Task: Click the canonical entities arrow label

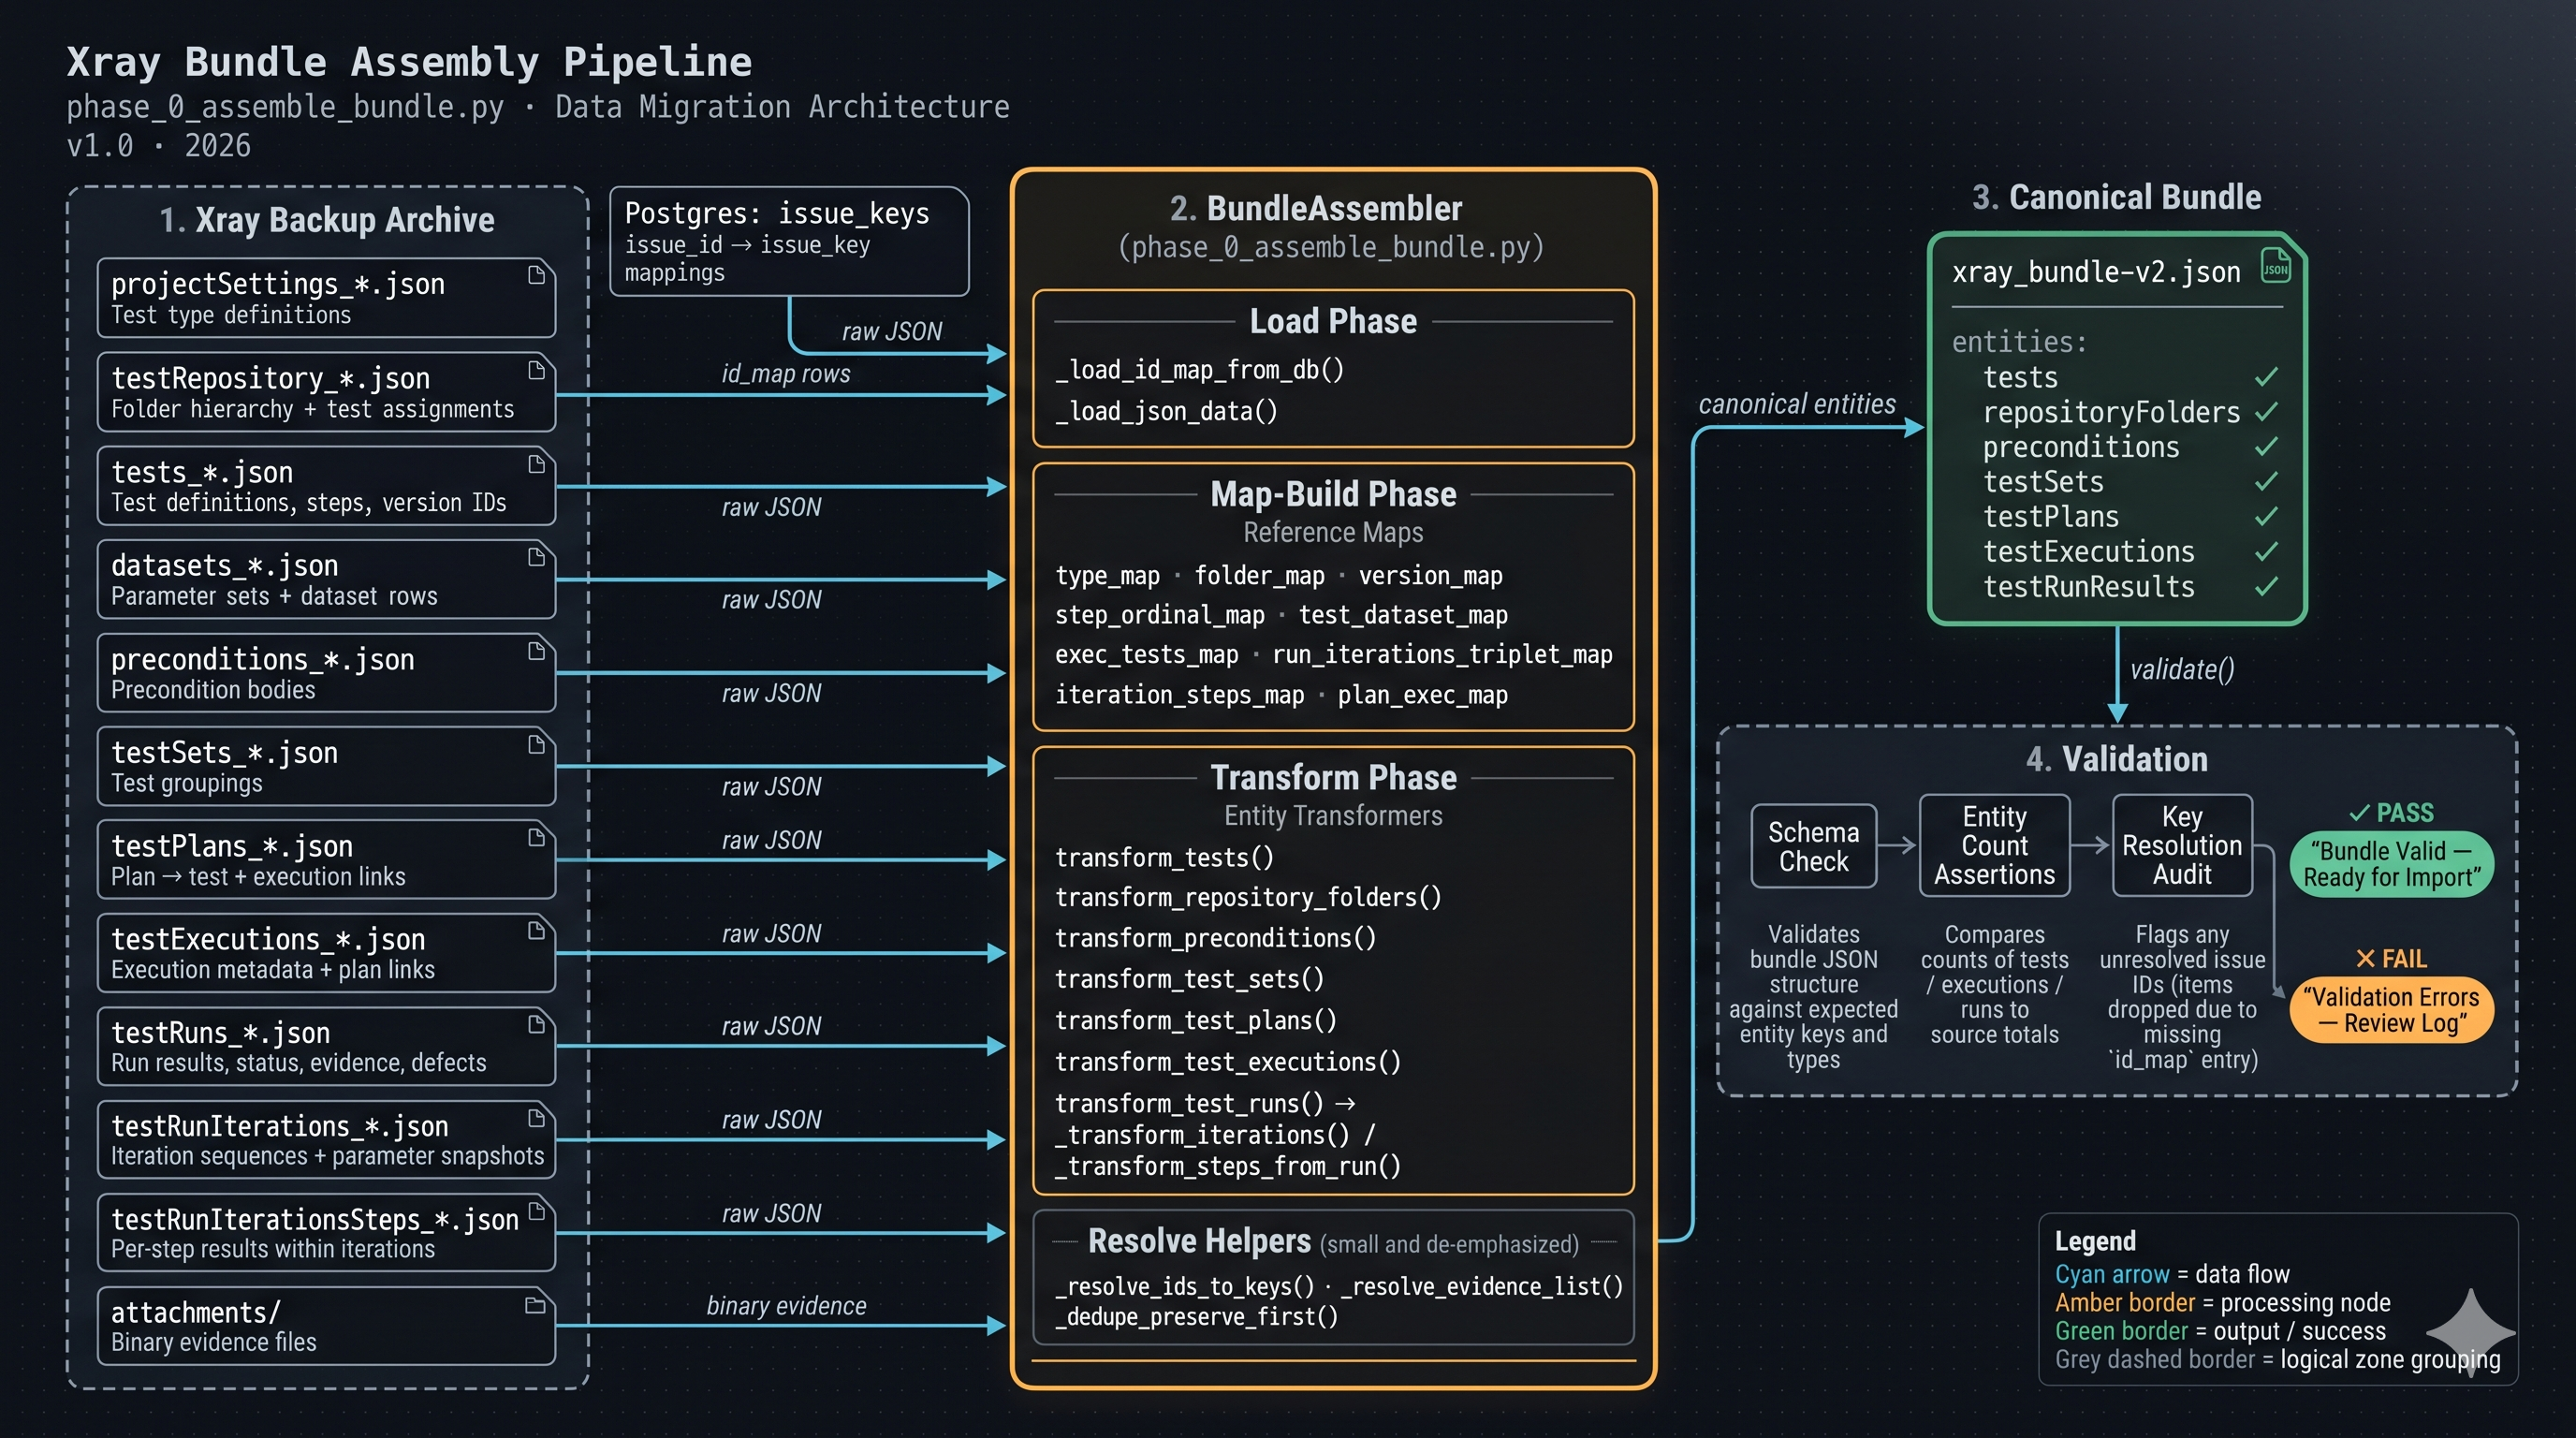Action: [x=1797, y=404]
